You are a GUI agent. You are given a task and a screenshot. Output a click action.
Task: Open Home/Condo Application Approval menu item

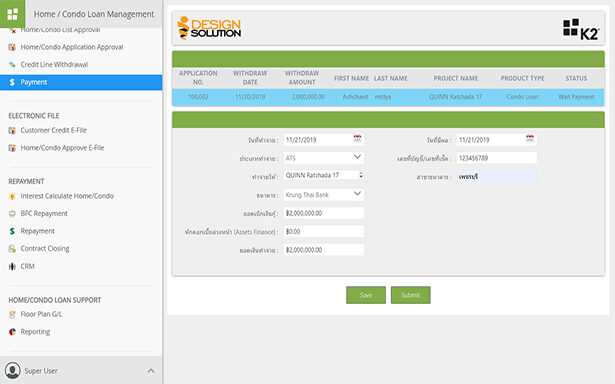tap(72, 47)
